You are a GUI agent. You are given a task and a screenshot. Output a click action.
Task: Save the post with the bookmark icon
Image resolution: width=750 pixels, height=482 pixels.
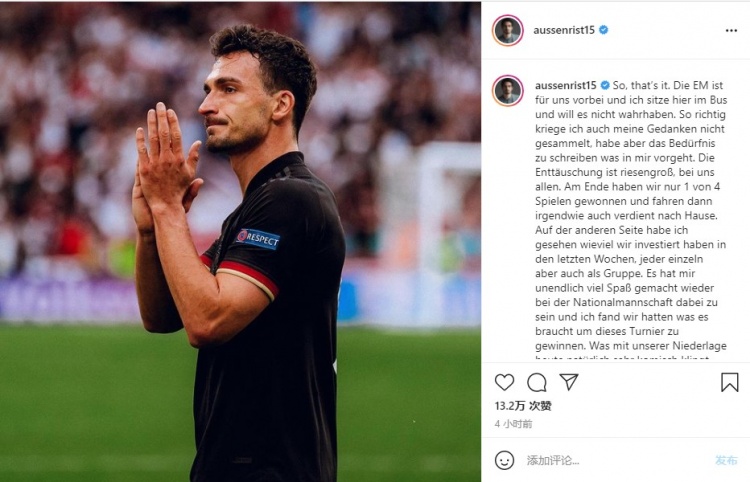click(729, 382)
